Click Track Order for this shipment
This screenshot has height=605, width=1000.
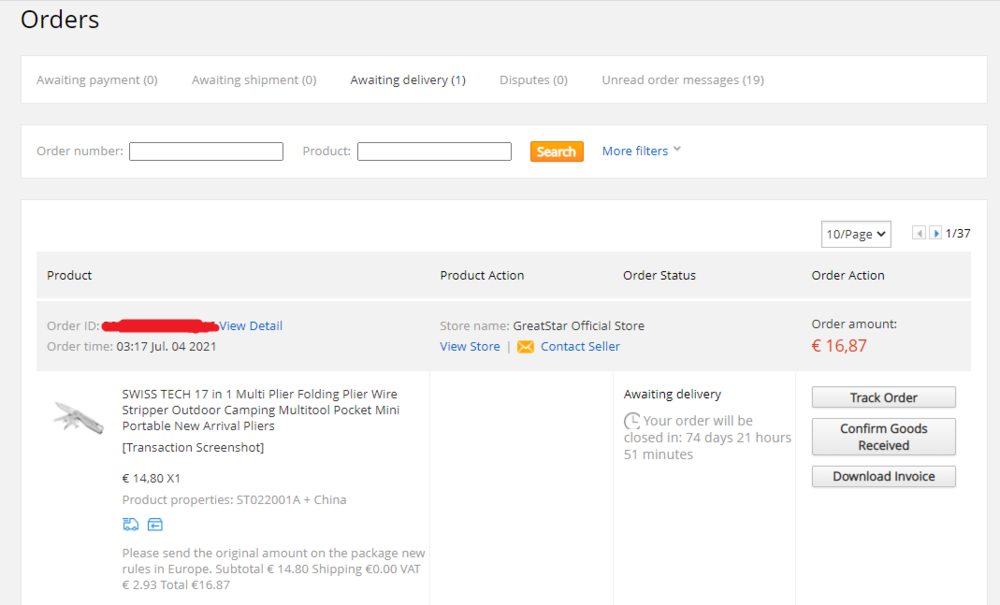point(883,397)
